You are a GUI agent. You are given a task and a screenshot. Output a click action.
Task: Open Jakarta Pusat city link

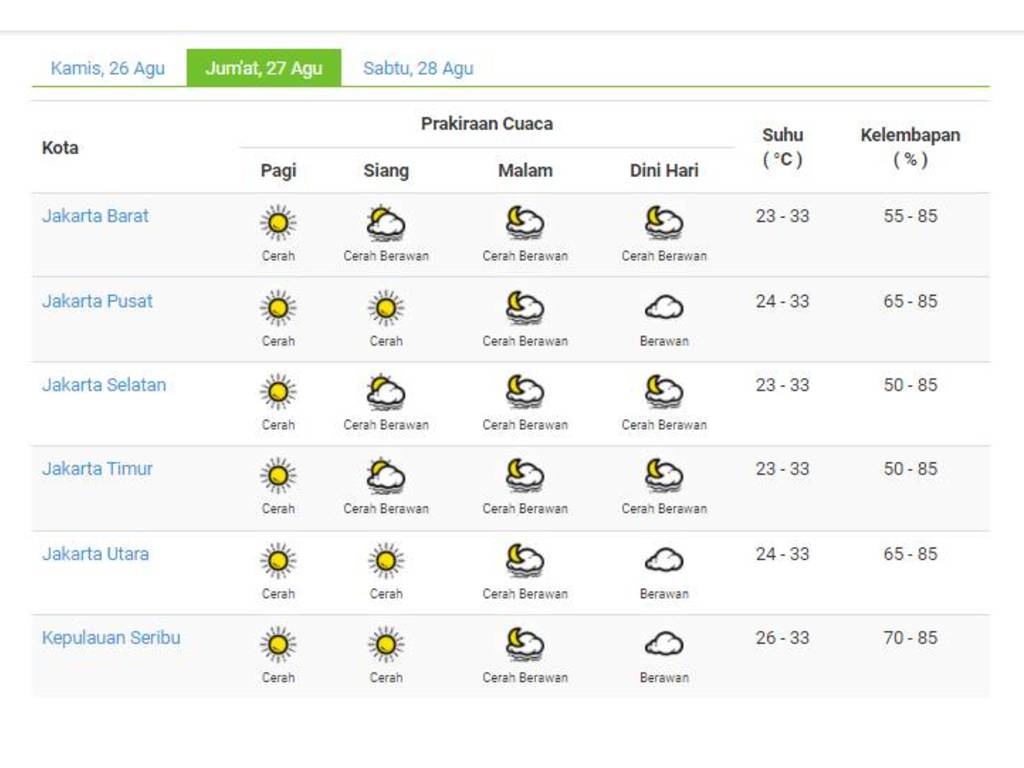pyautogui.click(x=97, y=301)
